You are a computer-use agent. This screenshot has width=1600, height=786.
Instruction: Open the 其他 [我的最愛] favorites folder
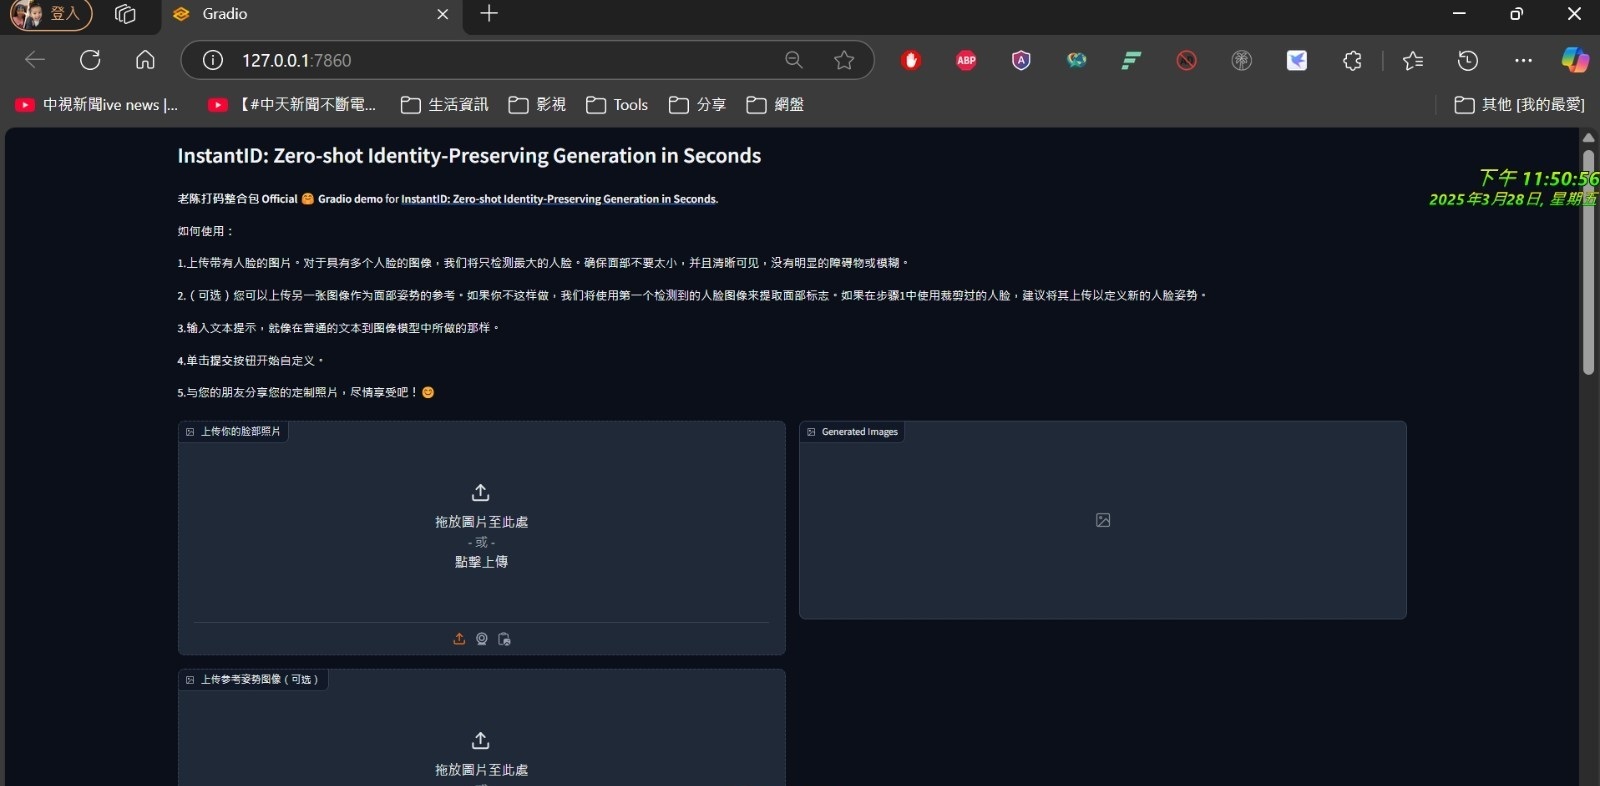coord(1519,105)
